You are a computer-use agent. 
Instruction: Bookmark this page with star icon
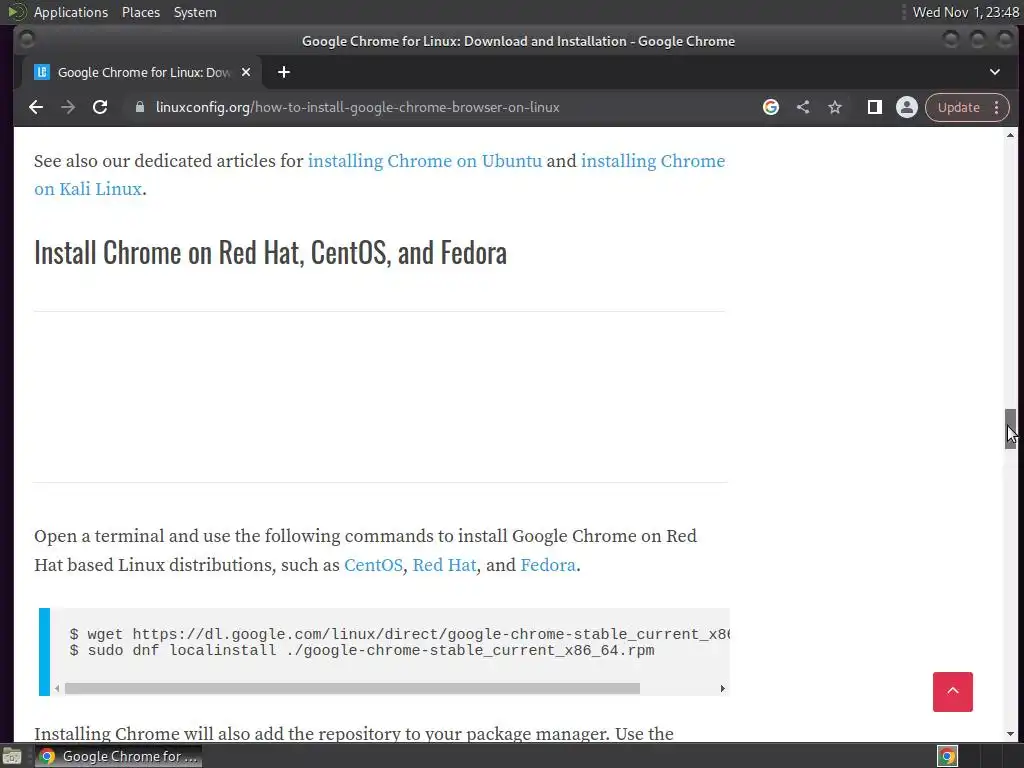(x=835, y=107)
